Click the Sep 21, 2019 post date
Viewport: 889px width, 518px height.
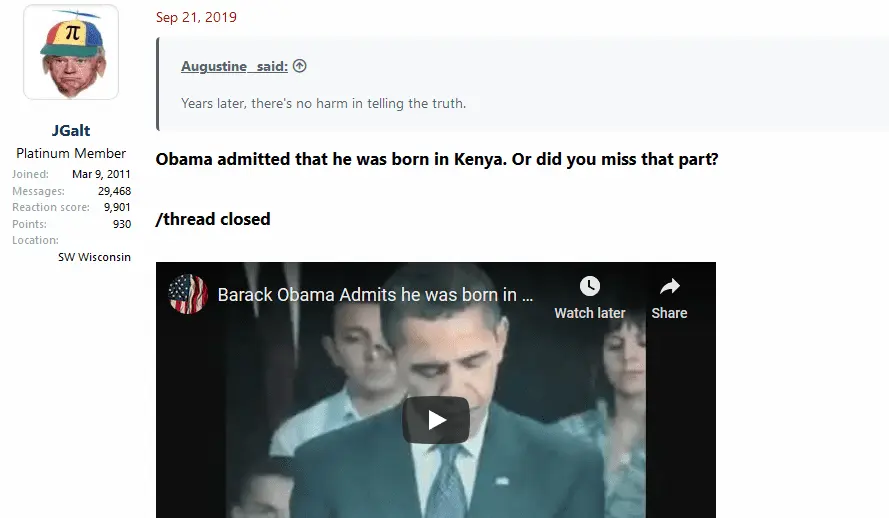coord(196,17)
